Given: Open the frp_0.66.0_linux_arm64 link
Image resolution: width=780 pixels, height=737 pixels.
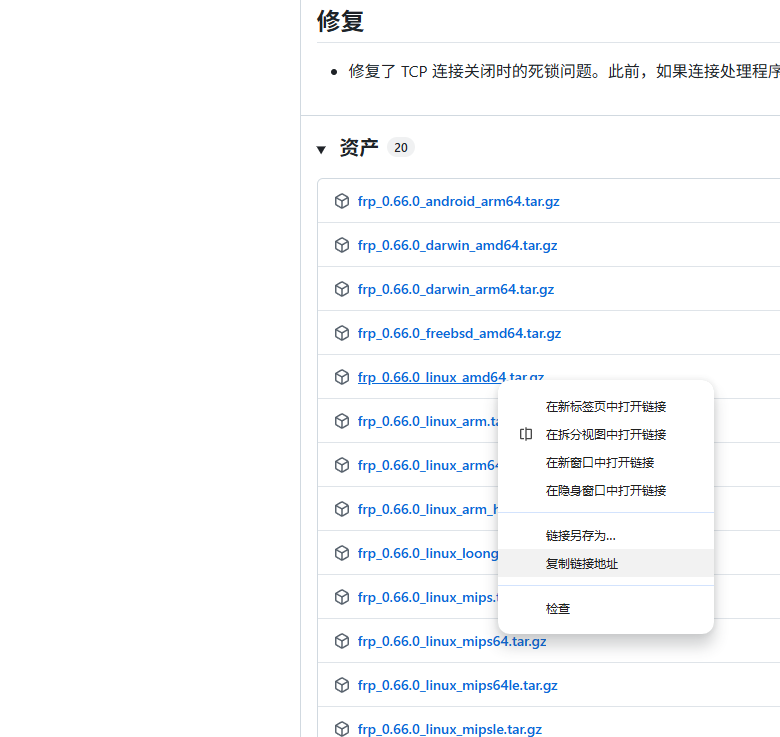Looking at the screenshot, I should pyautogui.click(x=428, y=465).
